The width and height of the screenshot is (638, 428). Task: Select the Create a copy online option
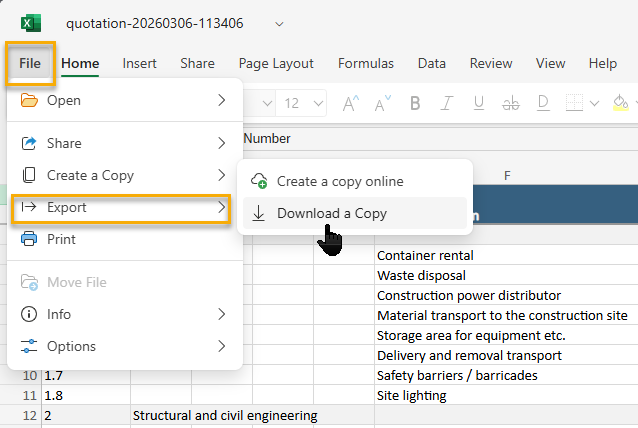tap(340, 181)
